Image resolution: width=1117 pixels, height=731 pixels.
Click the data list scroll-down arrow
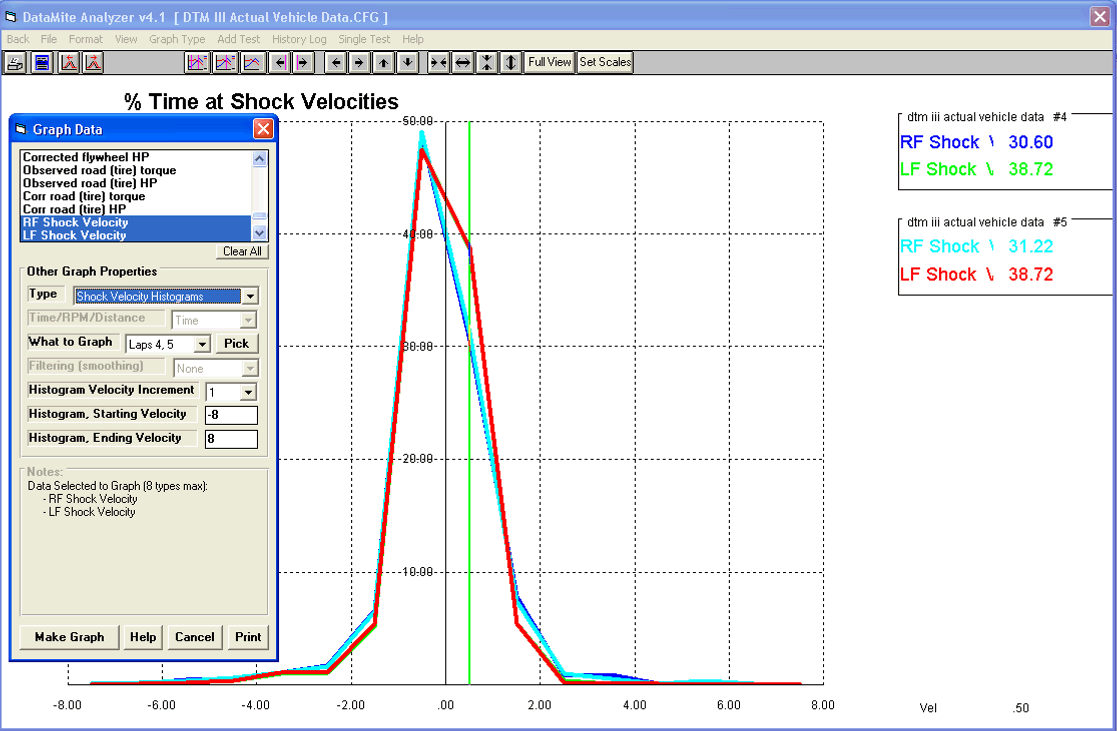coord(259,233)
